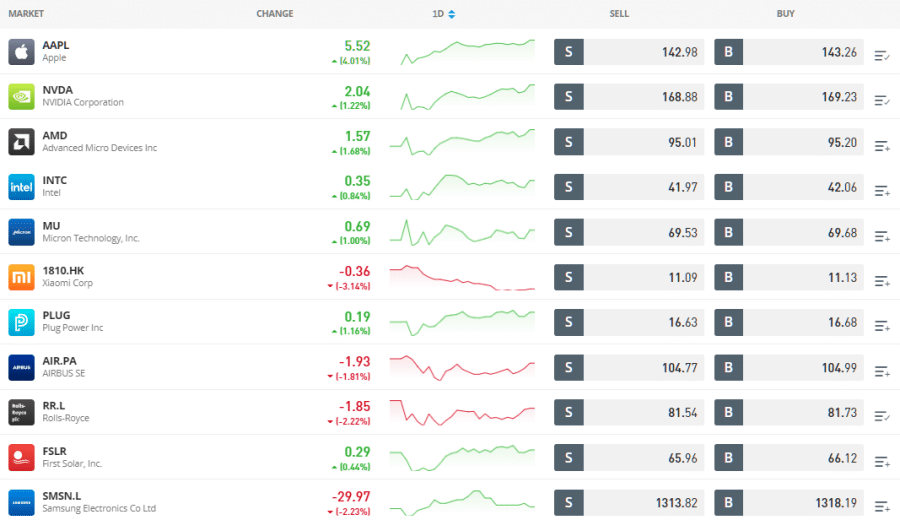Buy AAPL at 143.26
The height and width of the screenshot is (520, 900).
[789, 52]
